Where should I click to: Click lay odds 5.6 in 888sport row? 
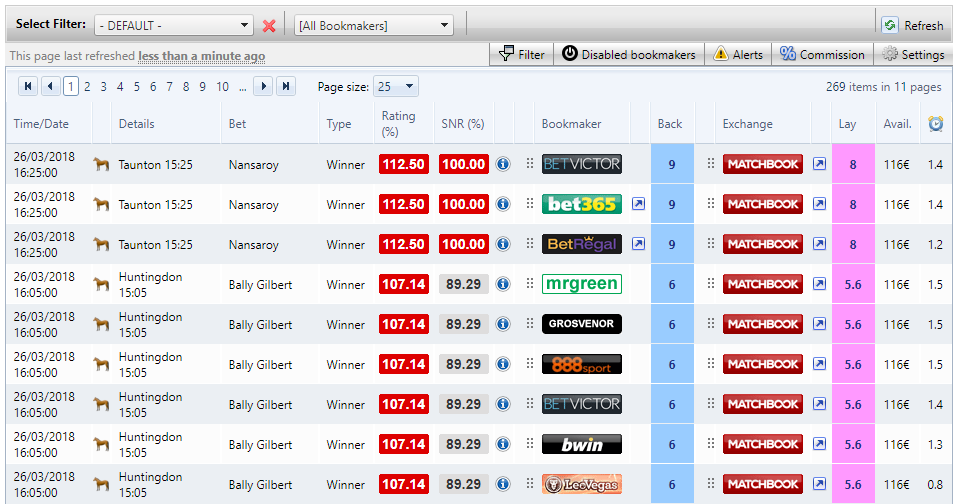coord(853,365)
